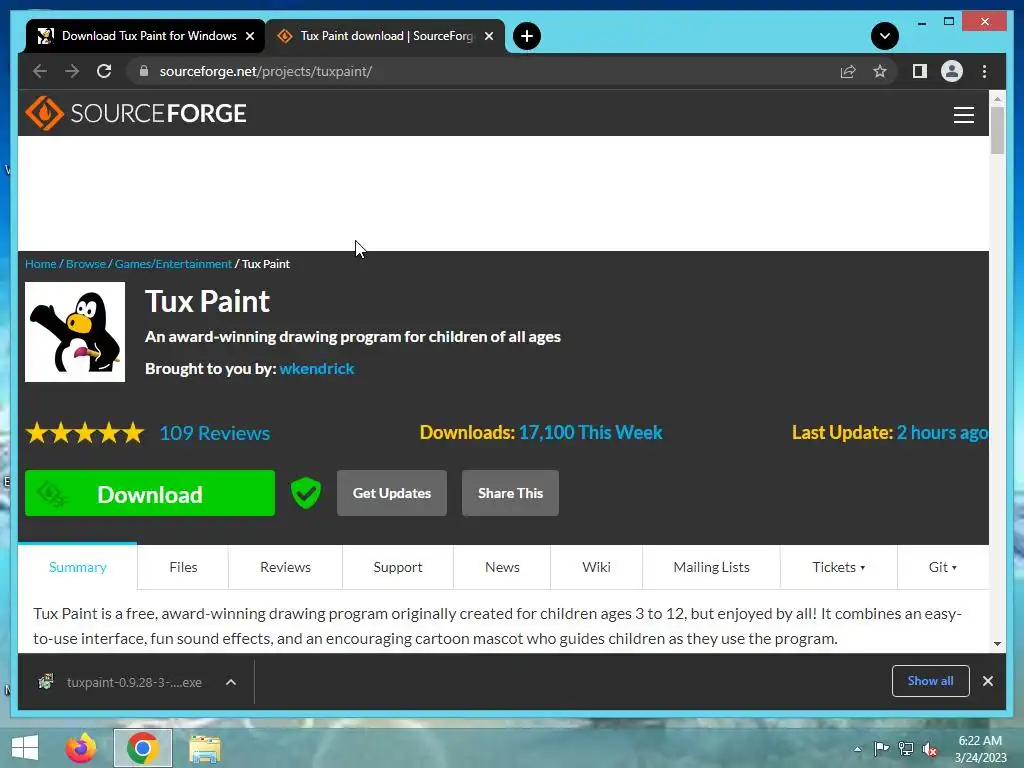1024x768 pixels.
Task: Close the SourceForge tab
Action: tap(488, 36)
